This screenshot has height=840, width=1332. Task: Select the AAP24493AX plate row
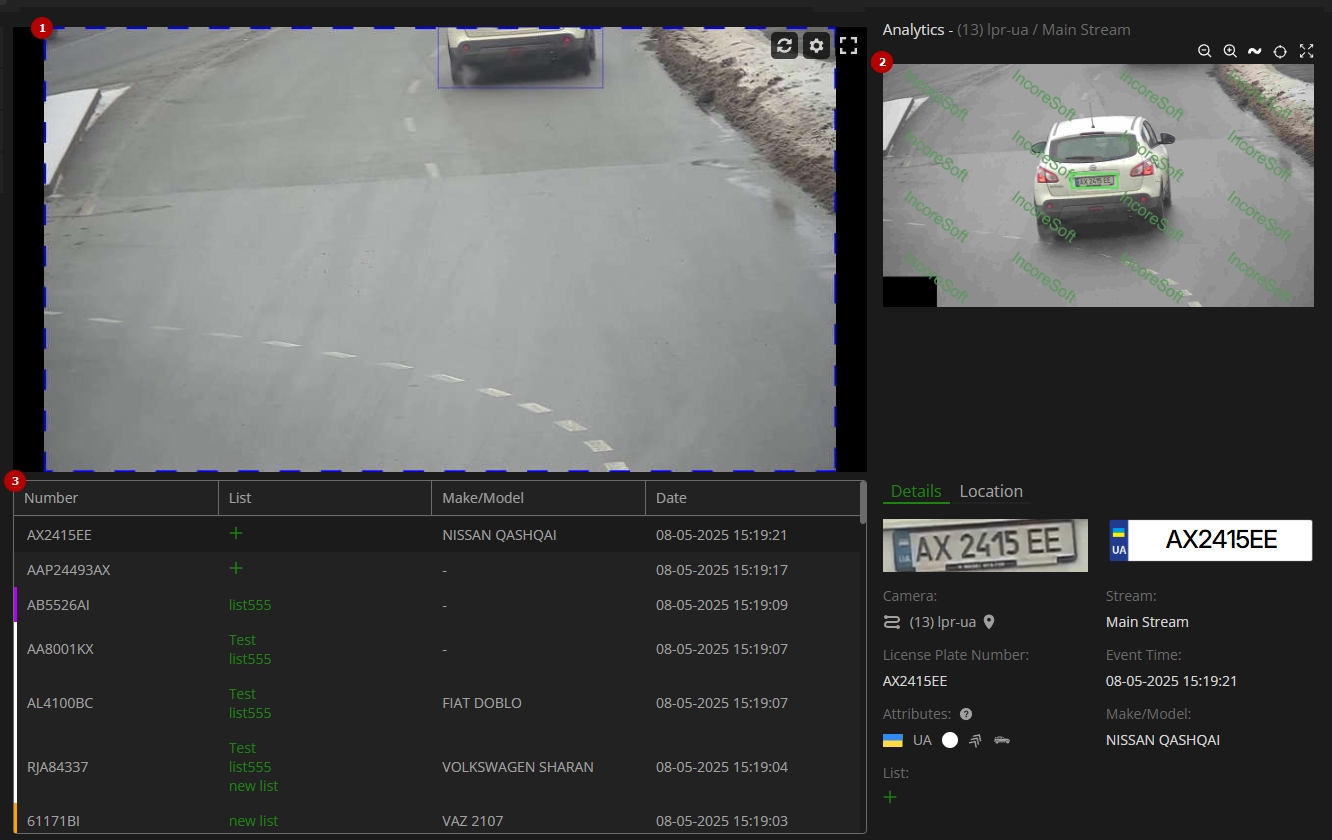437,570
